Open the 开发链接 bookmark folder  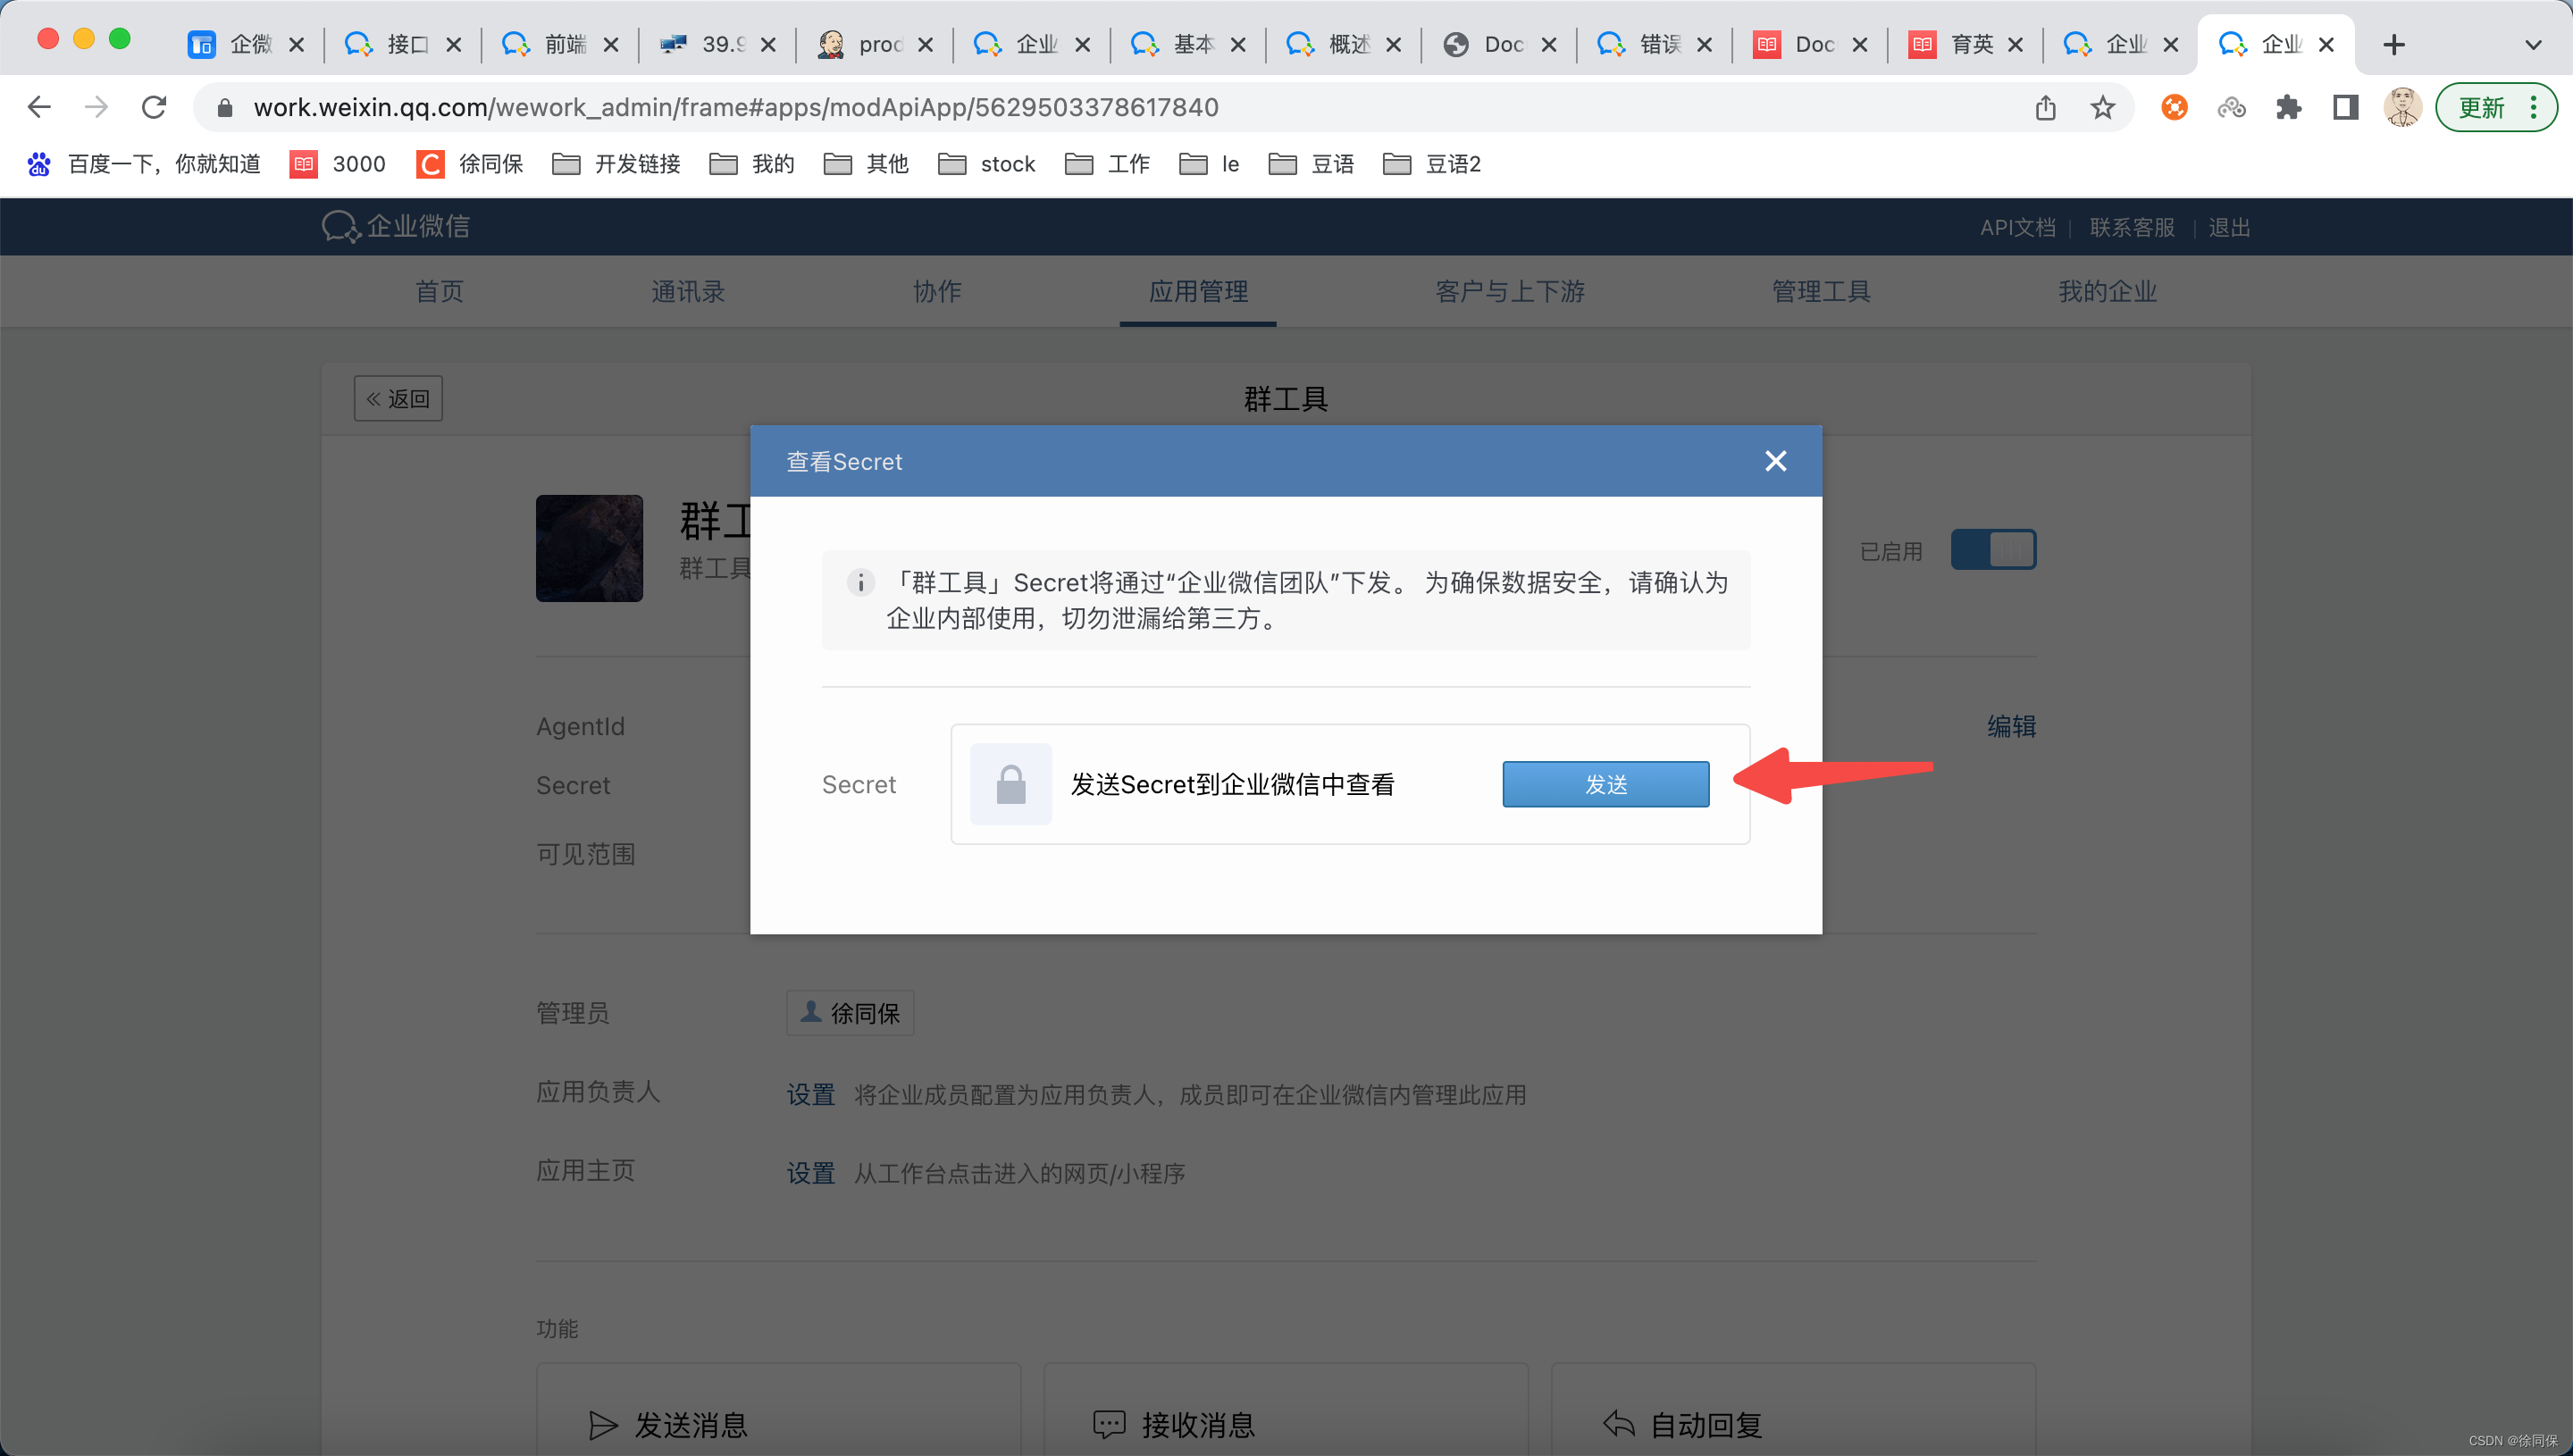[616, 164]
